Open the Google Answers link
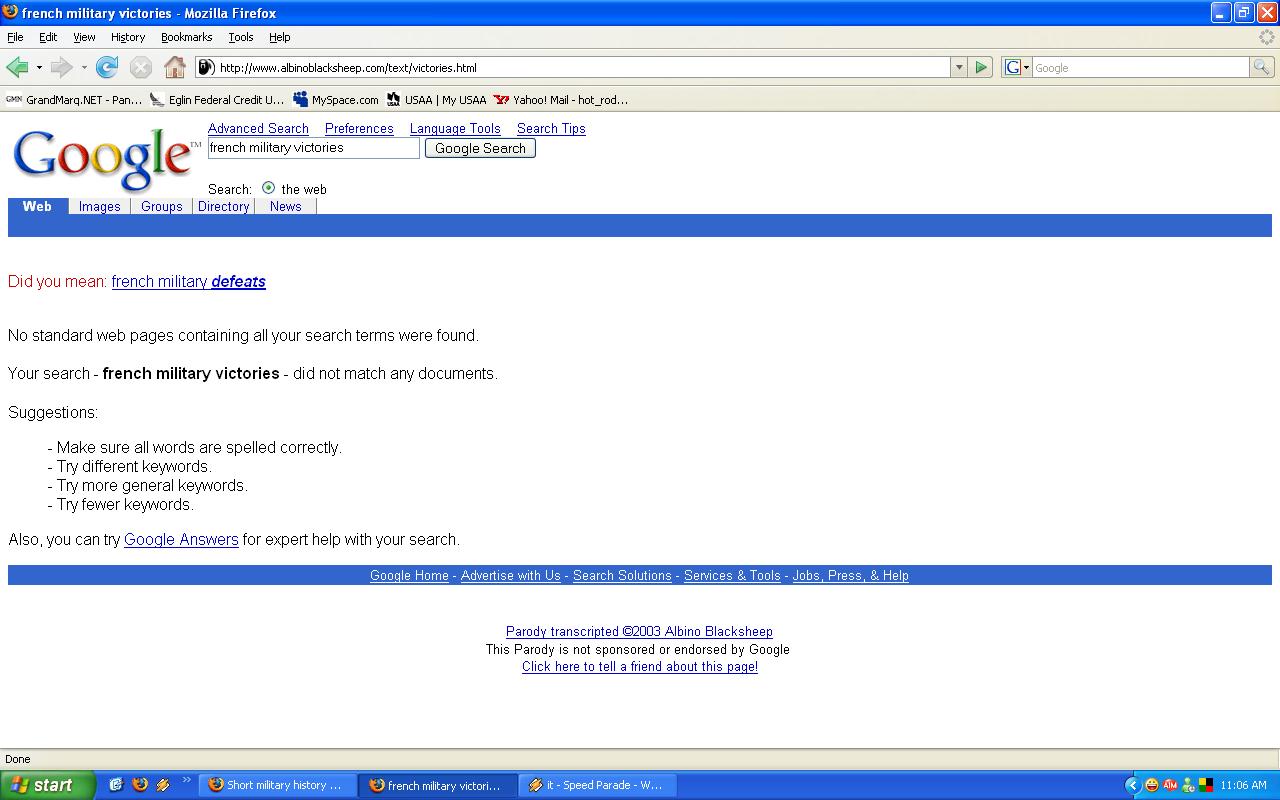 click(x=181, y=539)
